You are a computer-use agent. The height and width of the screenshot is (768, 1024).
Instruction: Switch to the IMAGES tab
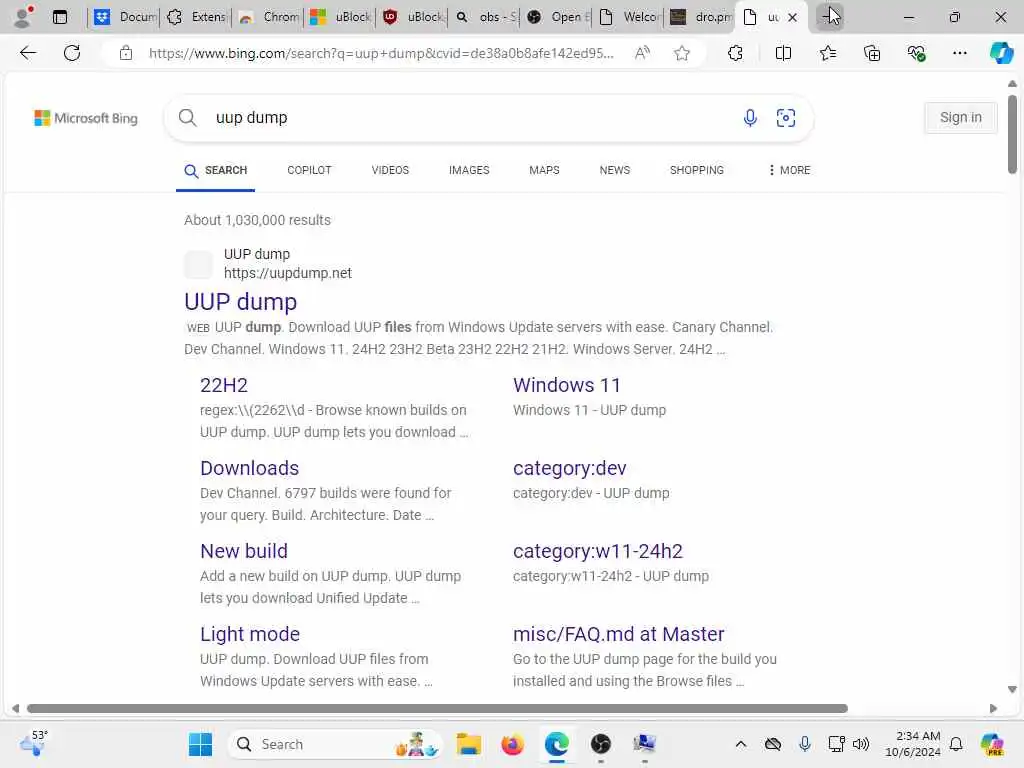tap(469, 170)
